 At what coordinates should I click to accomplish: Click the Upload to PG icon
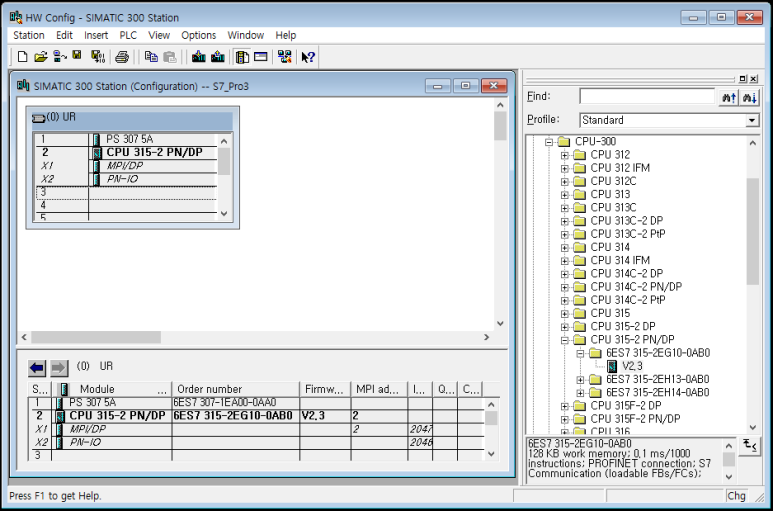pos(217,57)
